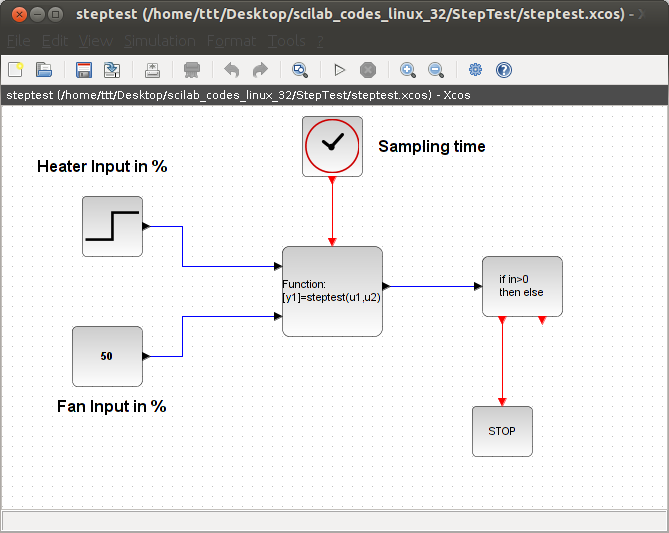
Task: Select the constant block labeled 50
Action: point(107,356)
